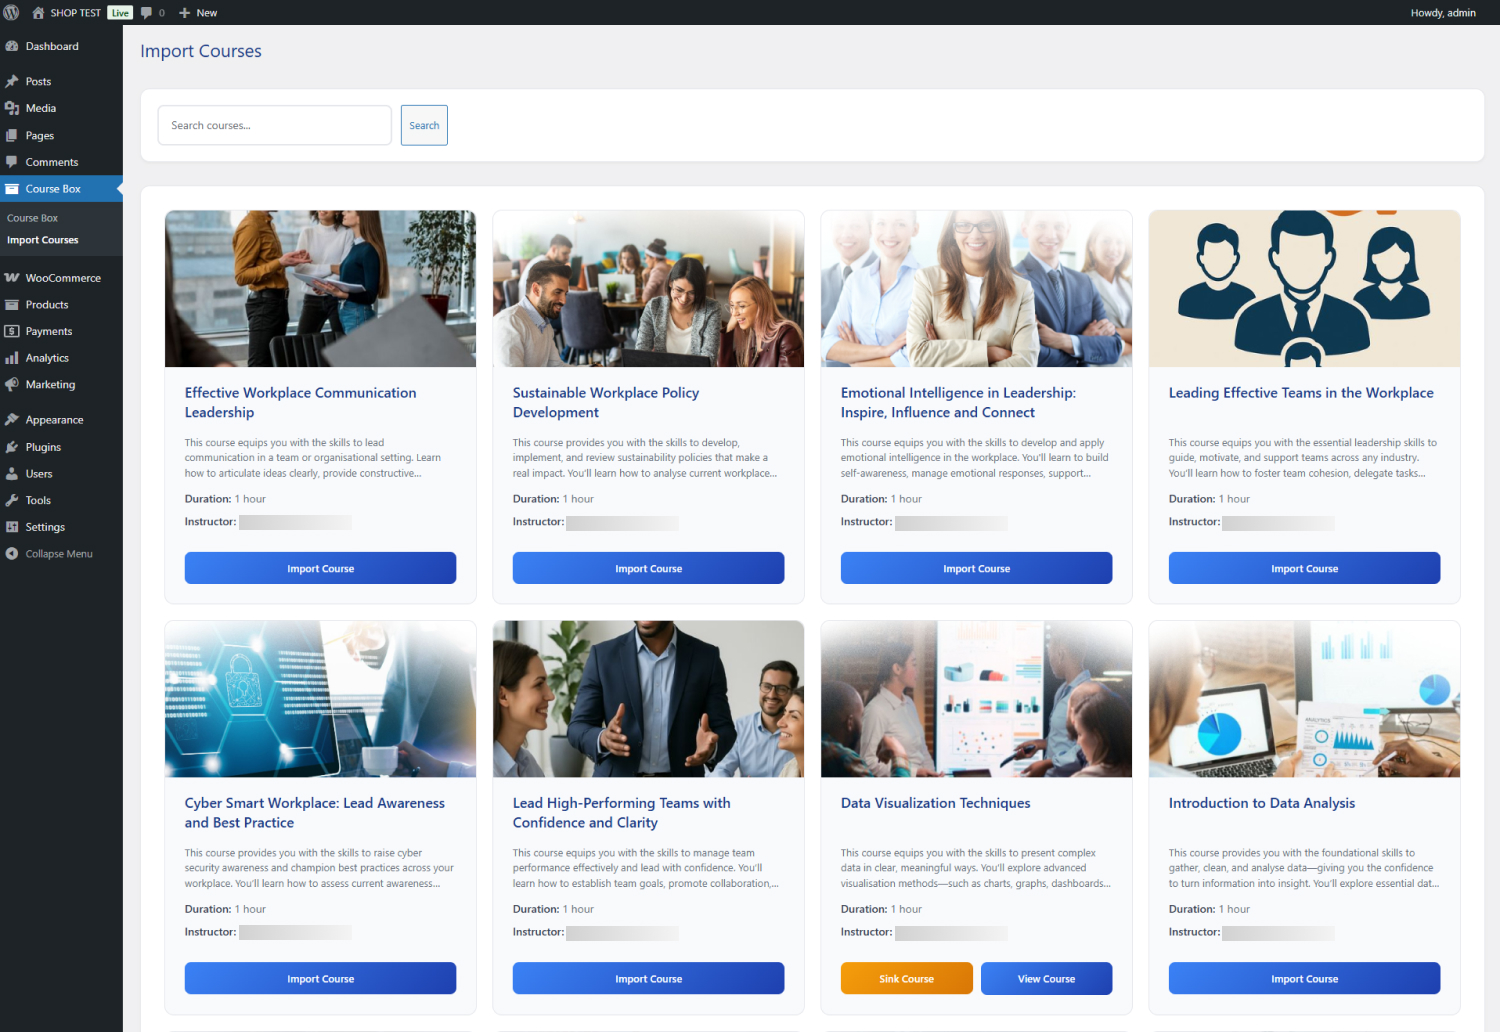The image size is (1500, 1032).
Task: Open WooCommerce menu item
Action: [x=61, y=278]
